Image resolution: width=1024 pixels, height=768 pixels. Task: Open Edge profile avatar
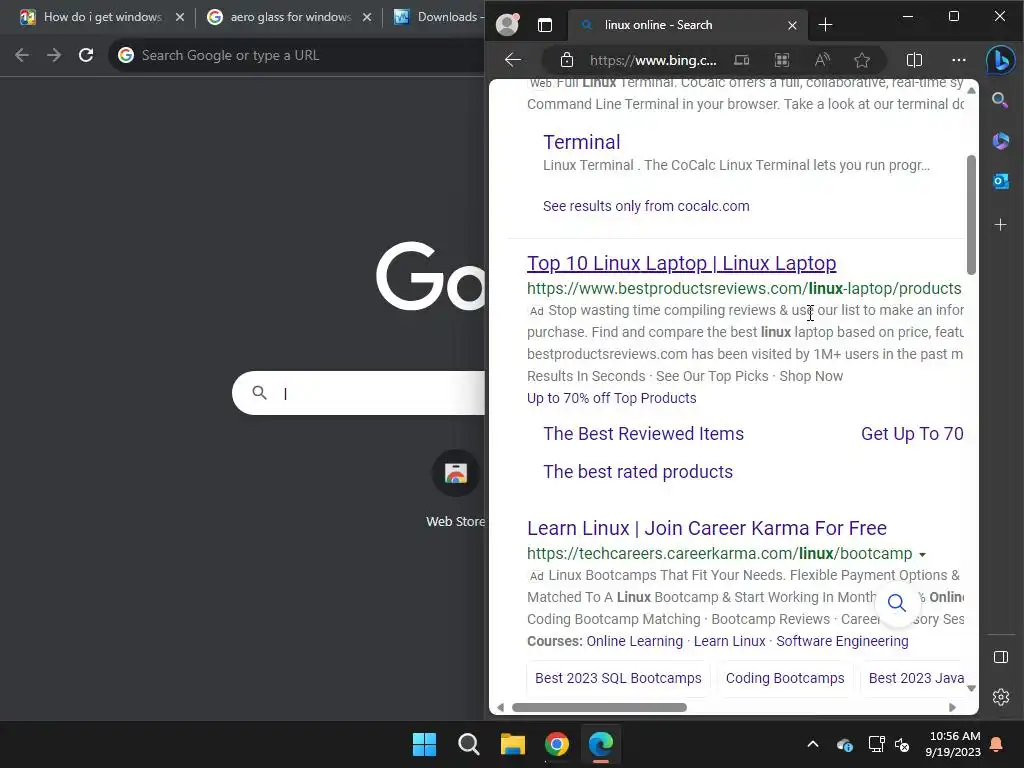pos(507,25)
